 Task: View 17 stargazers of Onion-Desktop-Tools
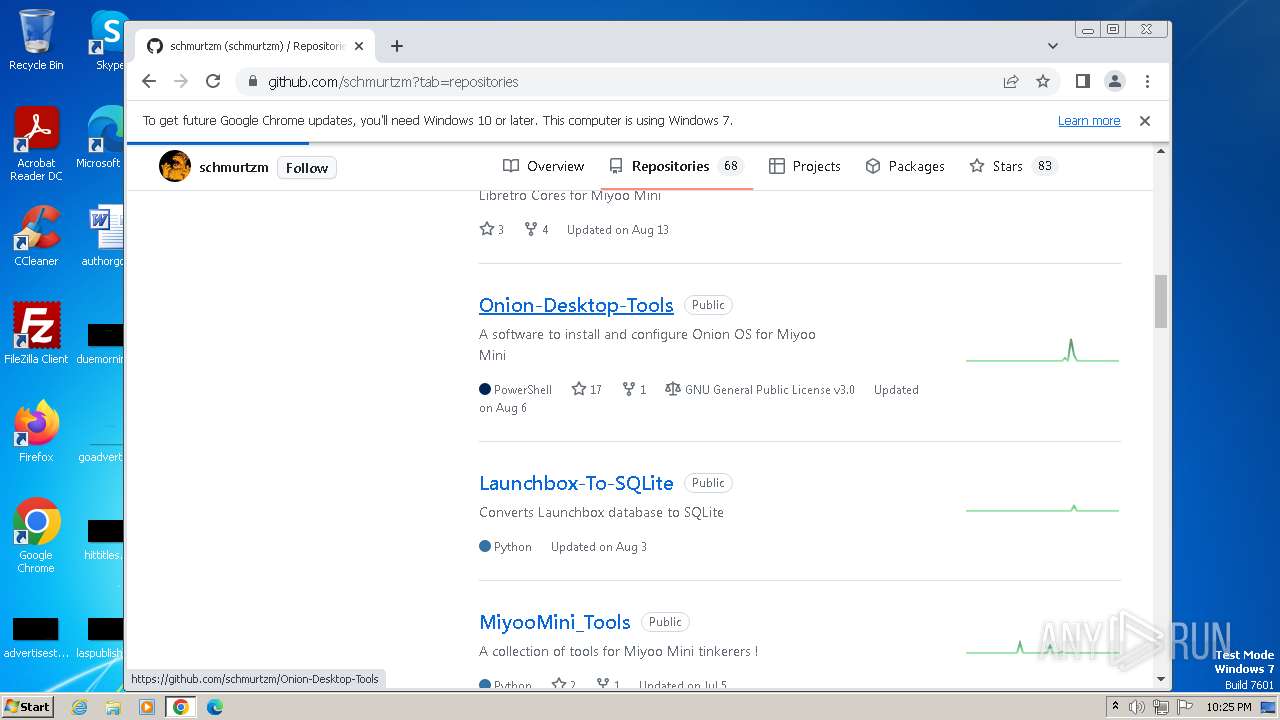click(587, 389)
